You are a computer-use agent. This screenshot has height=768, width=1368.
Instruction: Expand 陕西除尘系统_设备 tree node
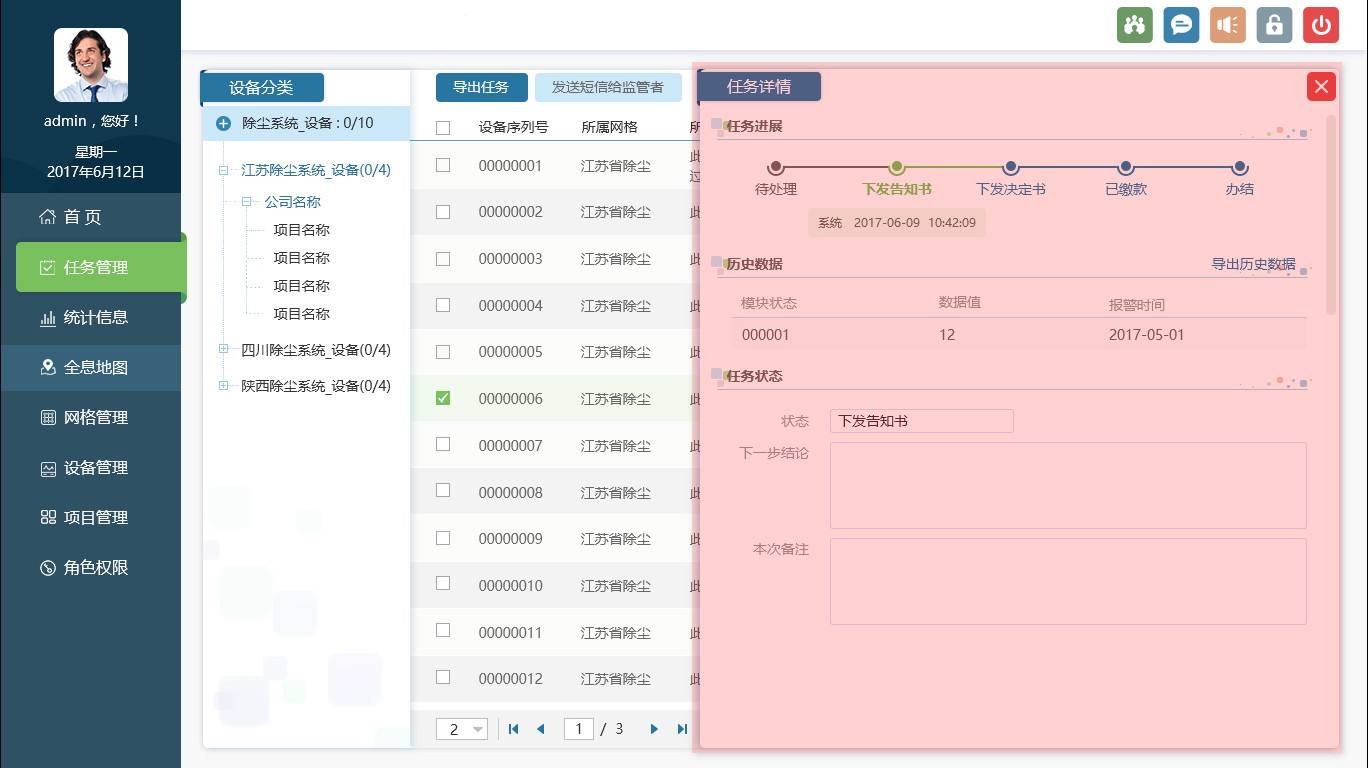point(223,386)
